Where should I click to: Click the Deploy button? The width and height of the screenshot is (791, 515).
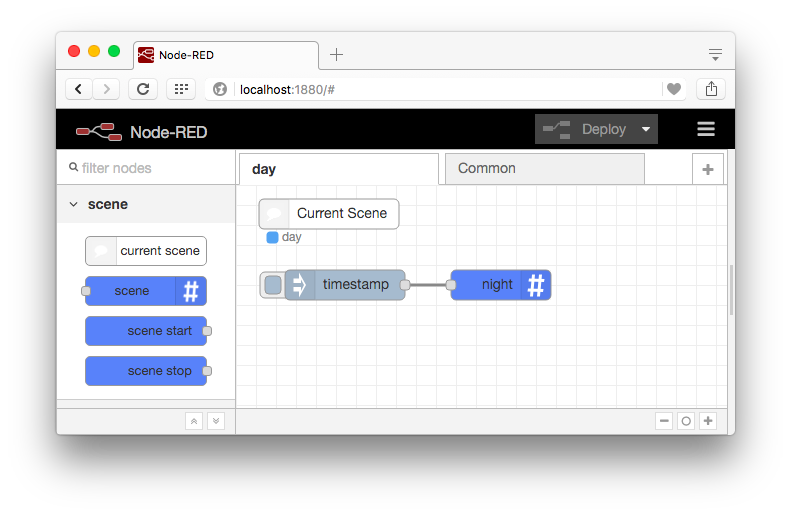click(586, 129)
